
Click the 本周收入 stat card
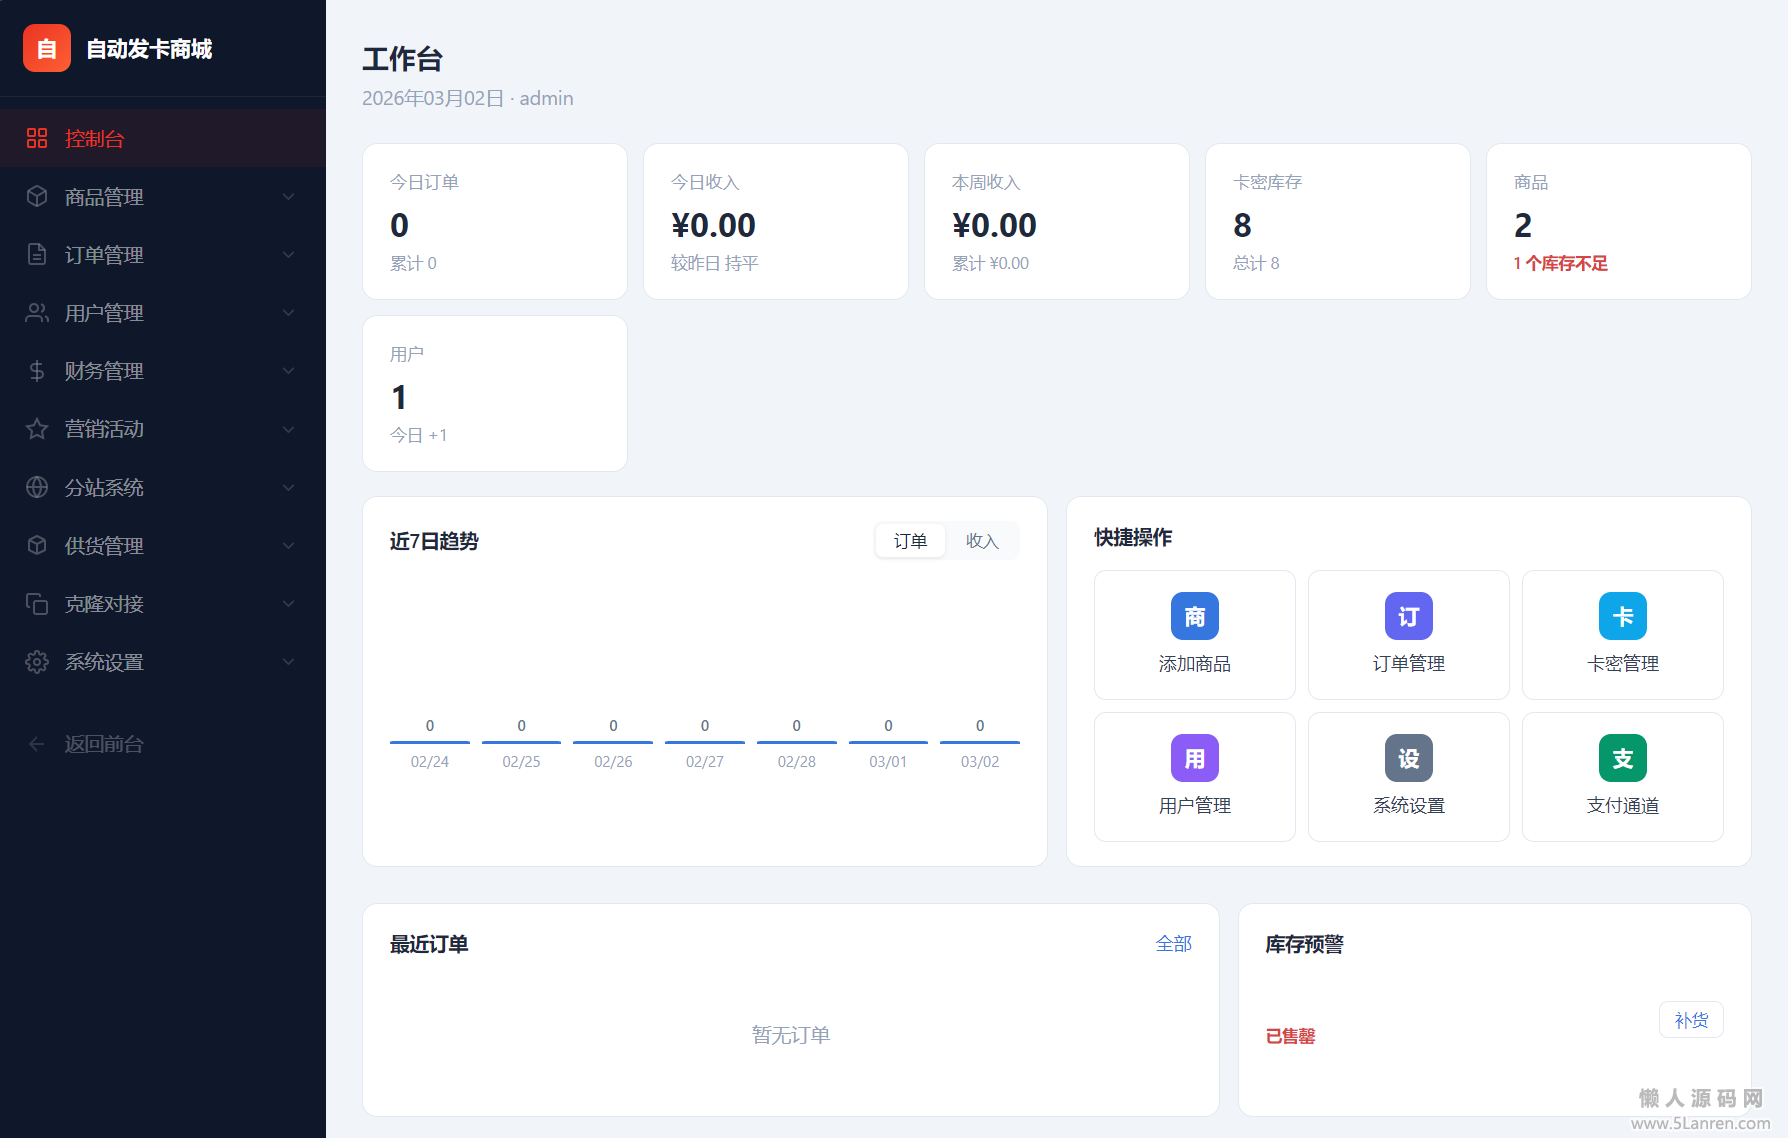pos(1057,221)
